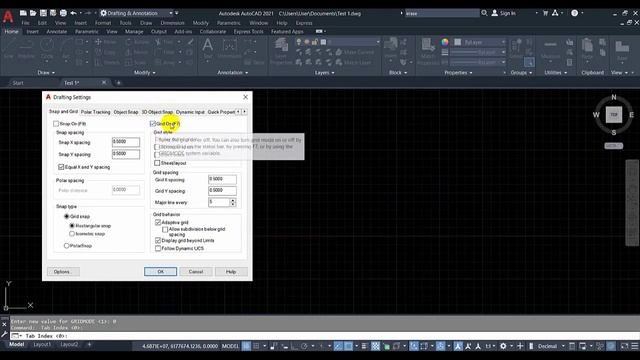This screenshot has height=360, width=640.
Task: Select the Text tool in Annotation panel
Action: (x=208, y=49)
